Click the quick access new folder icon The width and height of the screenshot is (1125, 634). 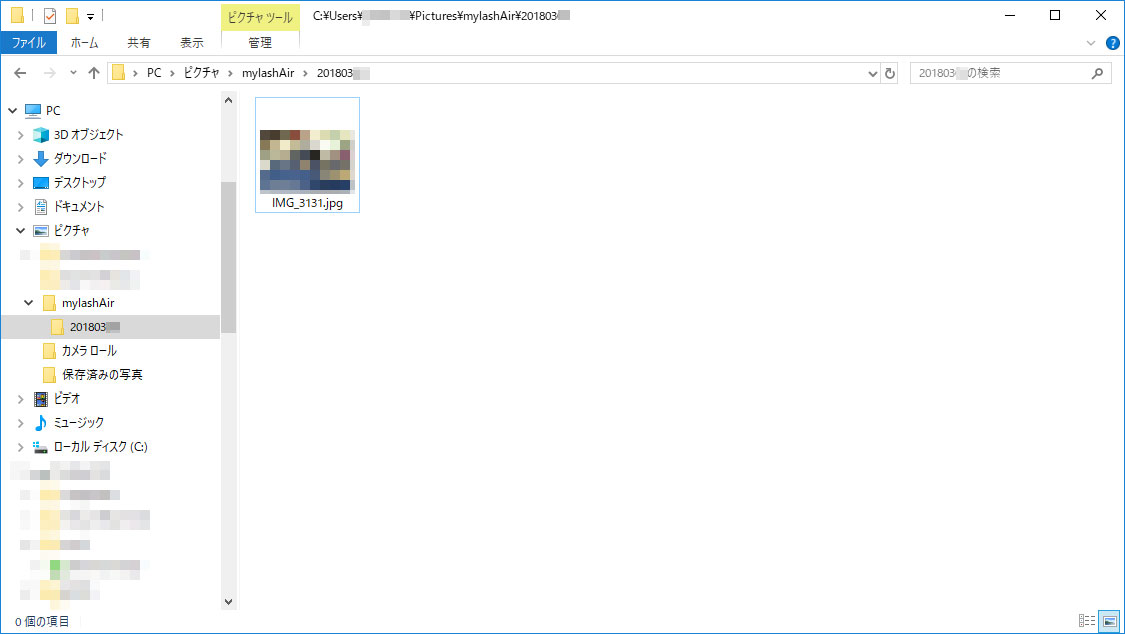click(72, 16)
